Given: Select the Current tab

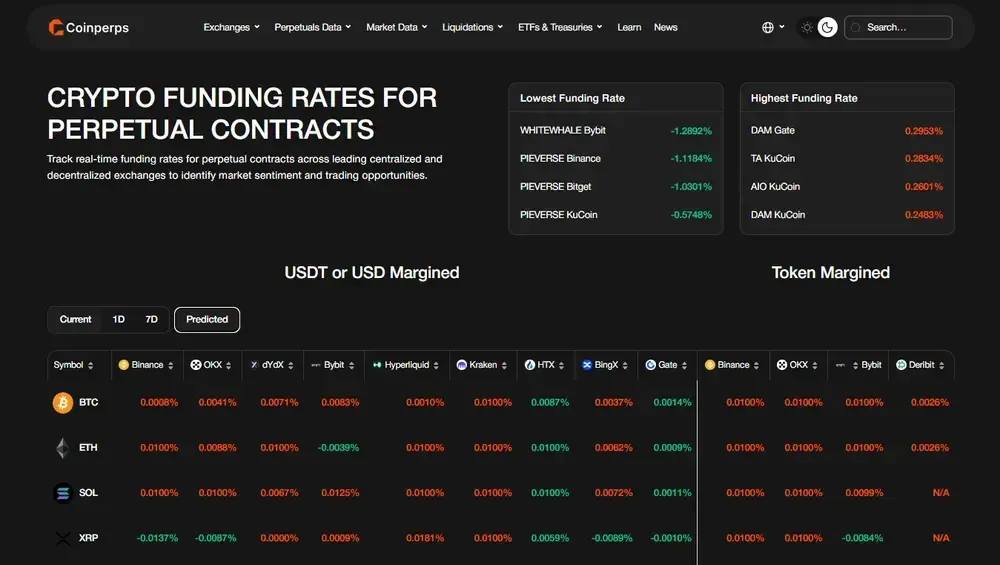Looking at the screenshot, I should pos(75,319).
